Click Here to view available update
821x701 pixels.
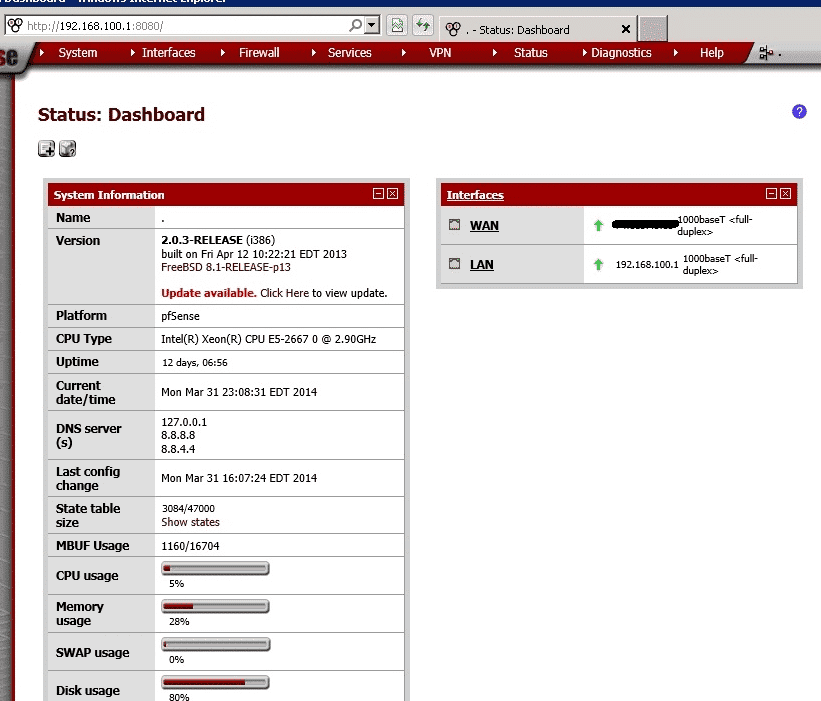click(284, 293)
